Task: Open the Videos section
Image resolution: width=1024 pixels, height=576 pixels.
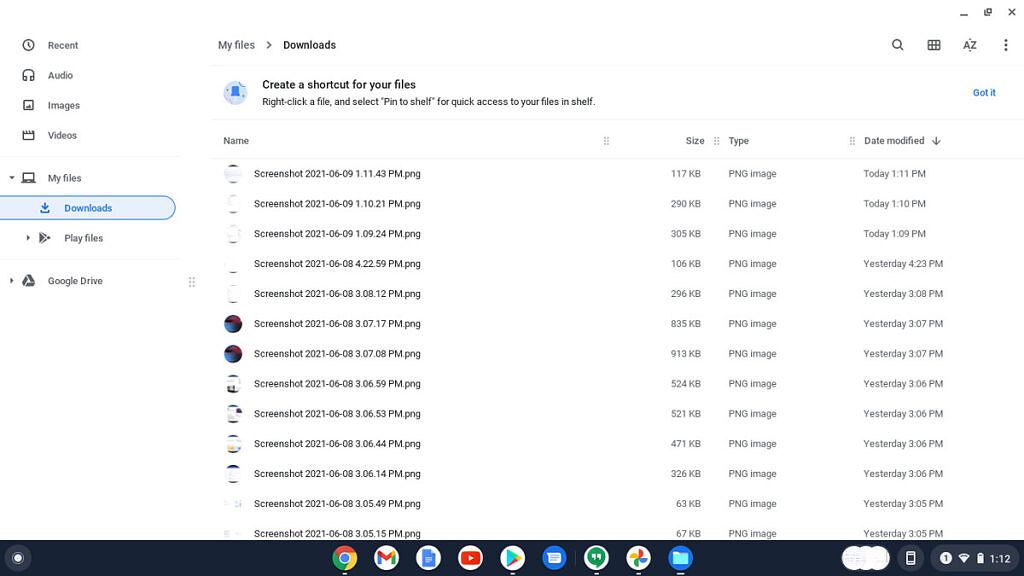Action: pos(62,135)
